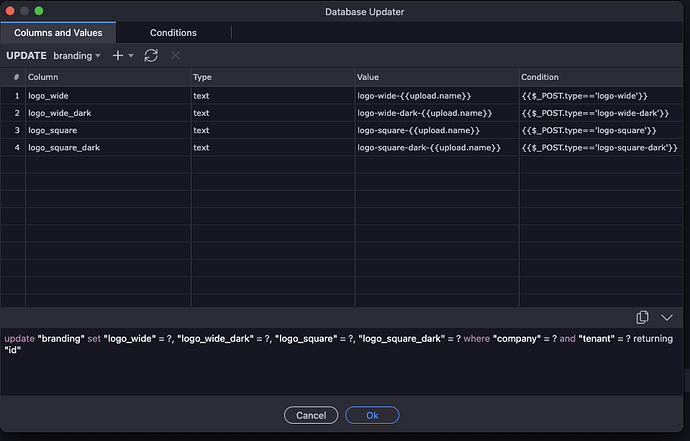Click the Value column header
This screenshot has width=690, height=441.
click(x=437, y=77)
